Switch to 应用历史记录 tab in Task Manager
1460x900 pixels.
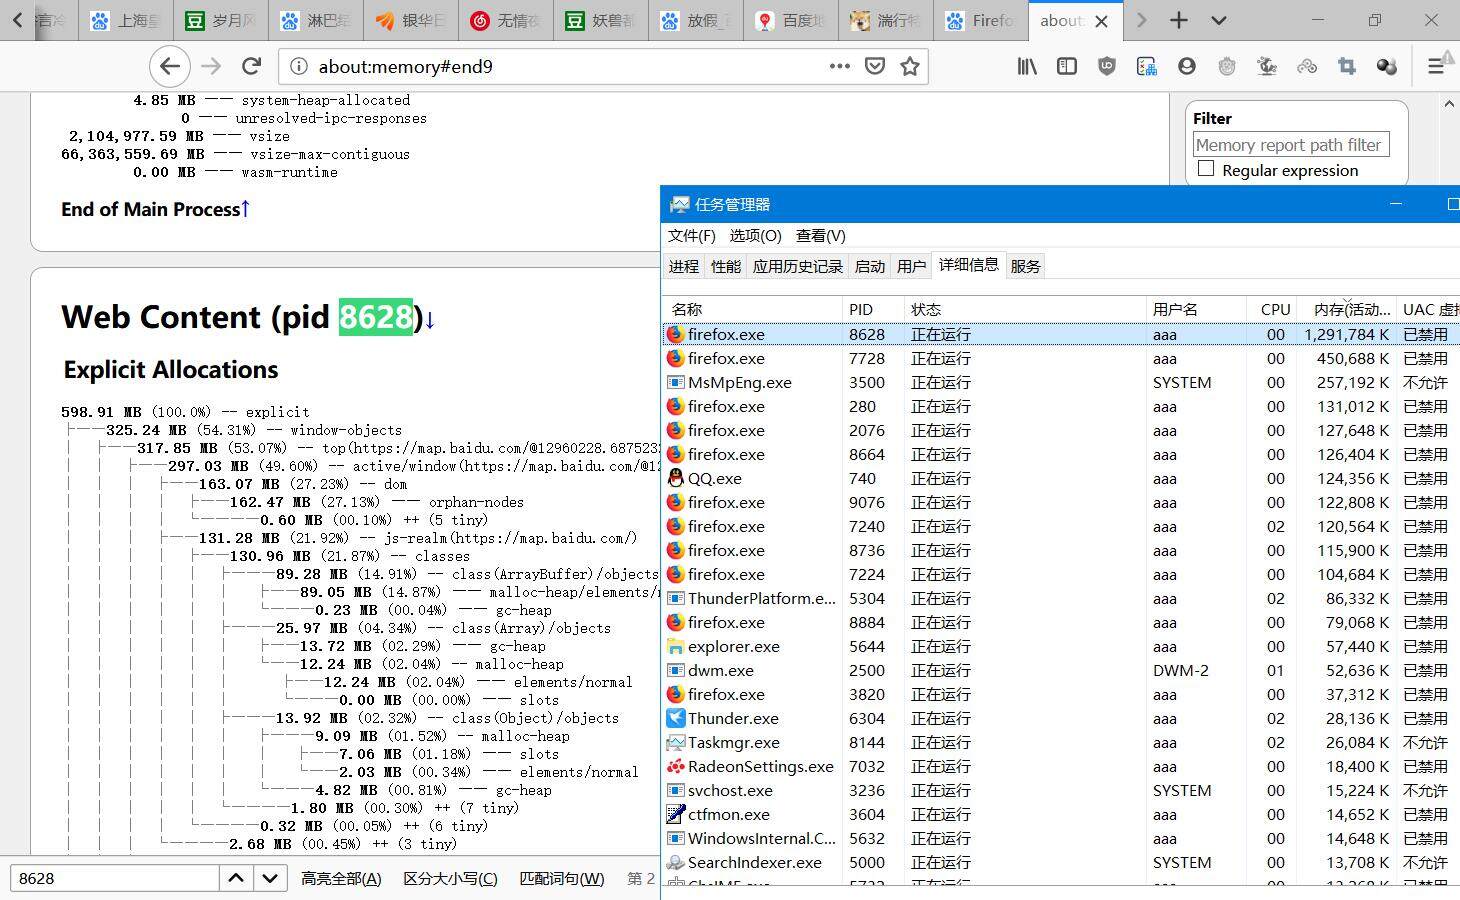(x=798, y=266)
